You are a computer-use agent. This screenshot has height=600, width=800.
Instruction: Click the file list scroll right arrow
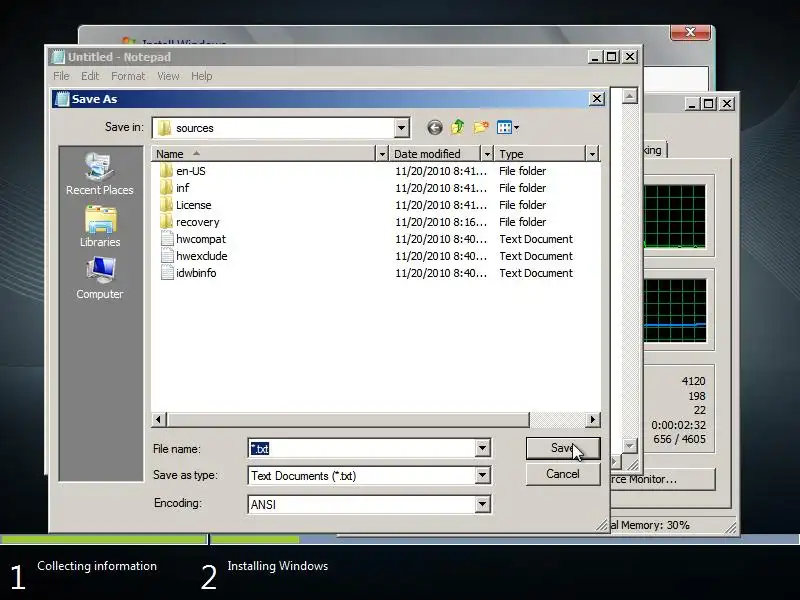coord(592,419)
